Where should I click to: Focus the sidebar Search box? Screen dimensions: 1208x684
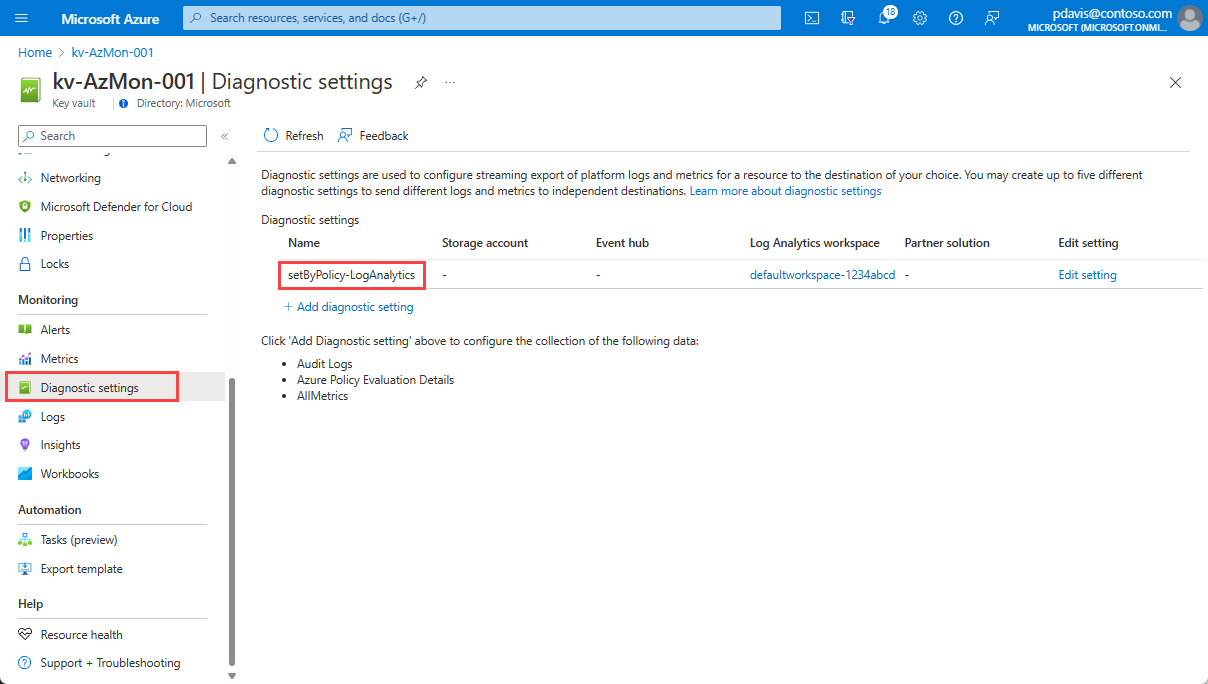point(113,136)
